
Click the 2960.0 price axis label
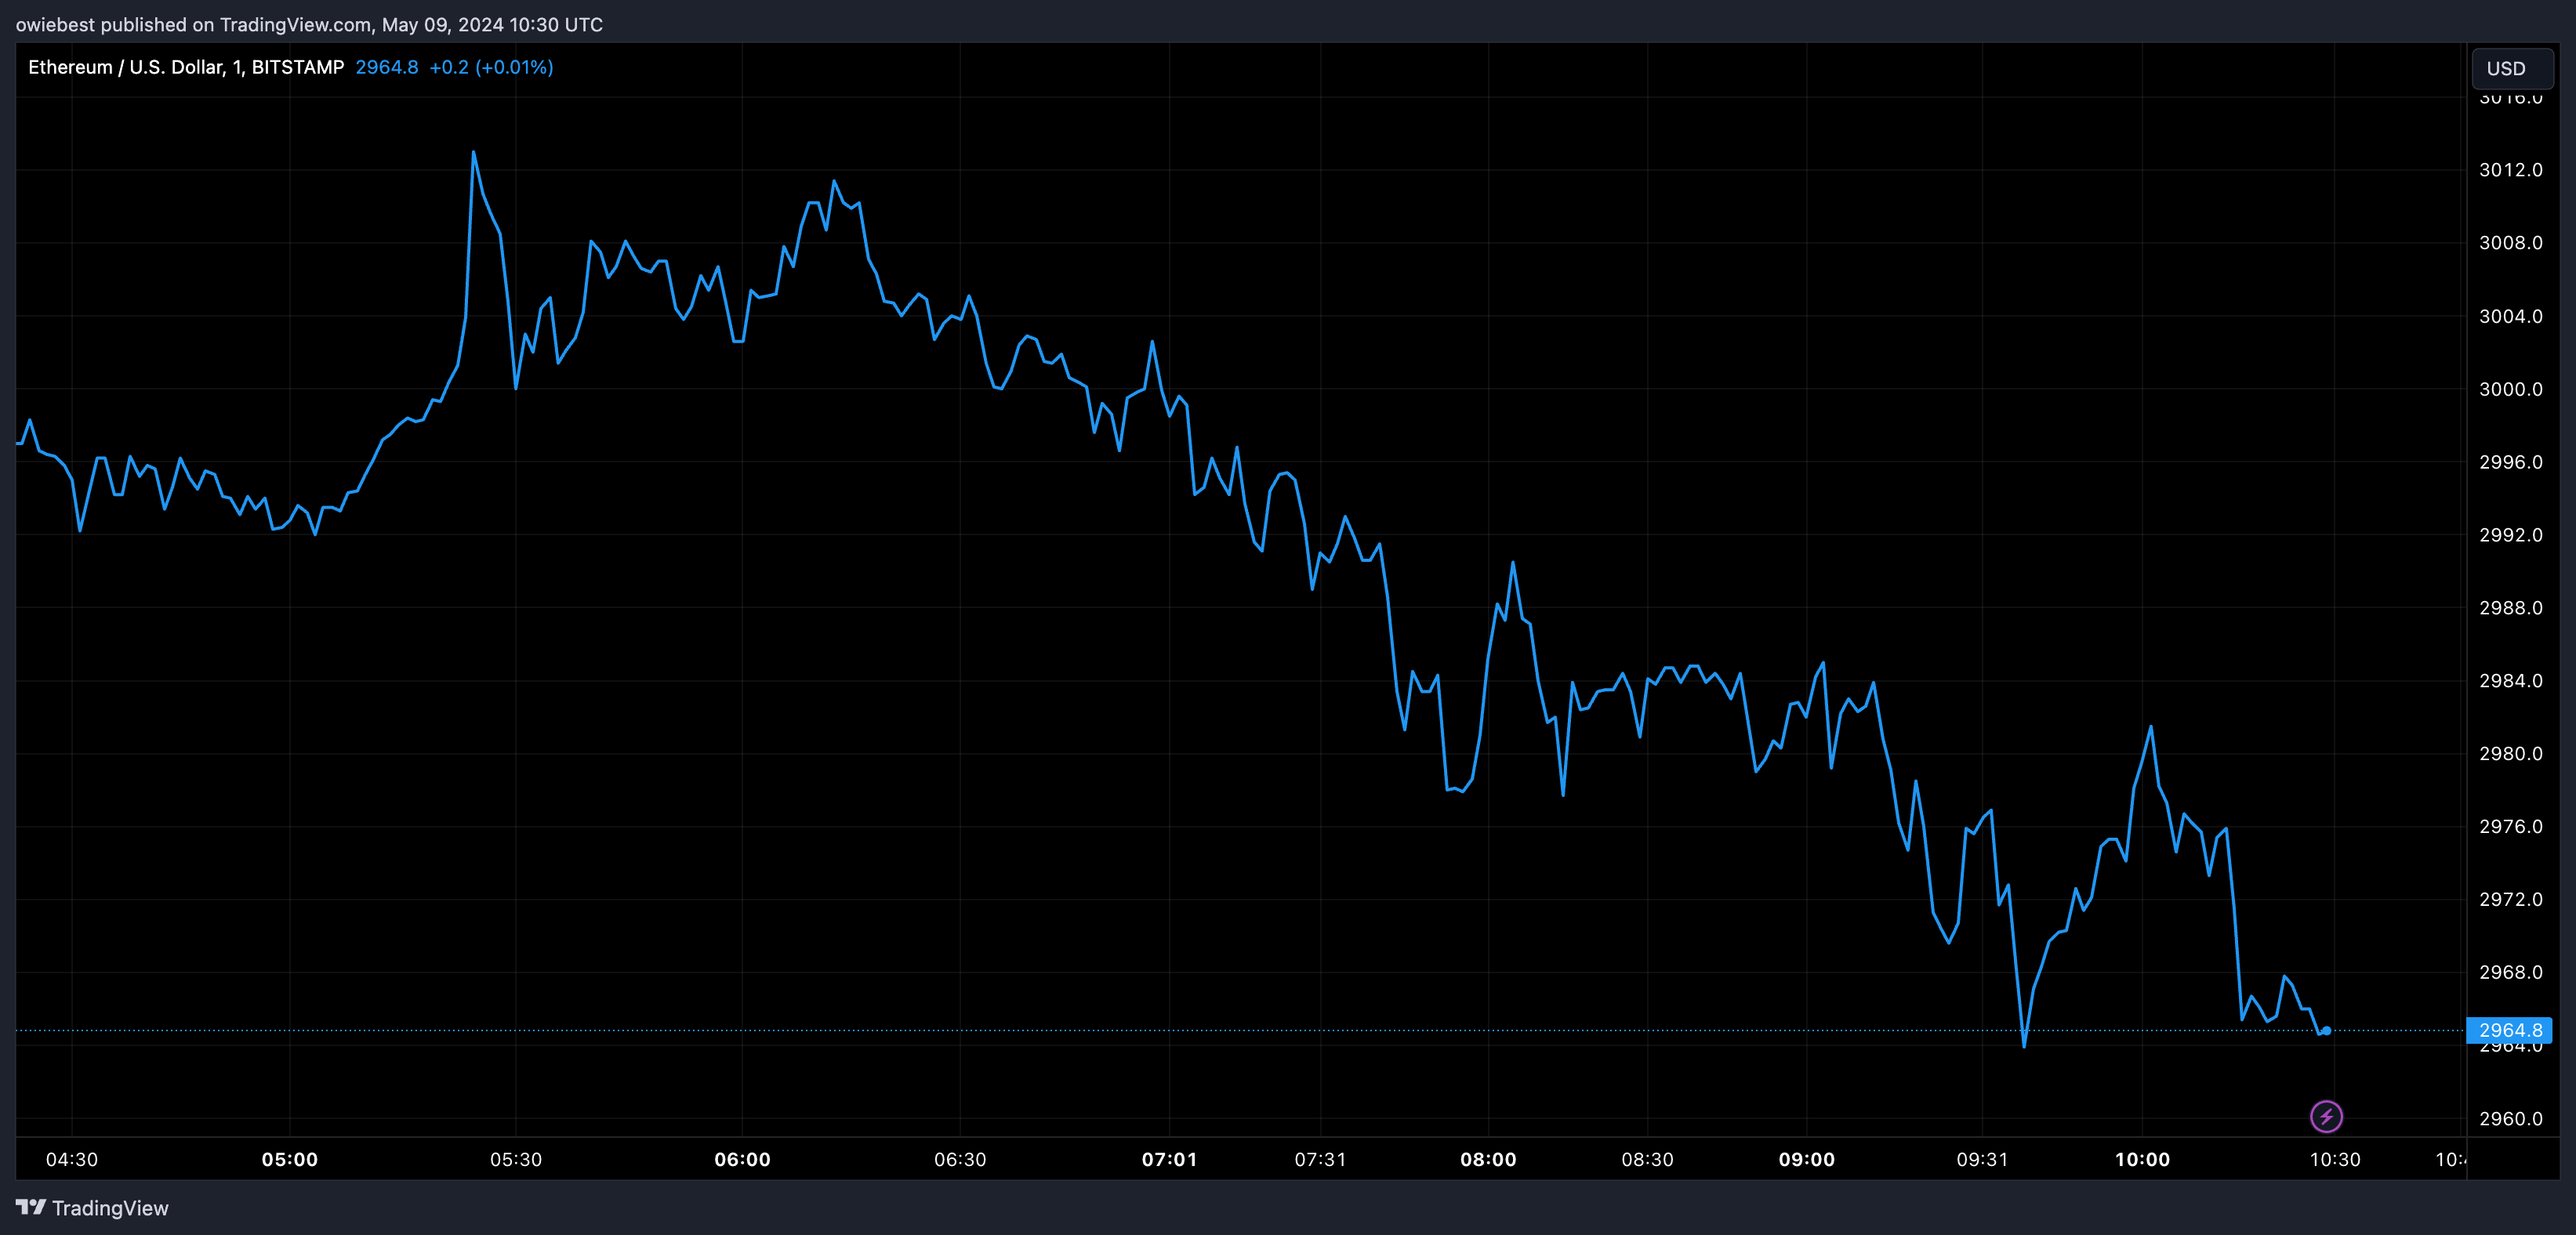2510,1119
